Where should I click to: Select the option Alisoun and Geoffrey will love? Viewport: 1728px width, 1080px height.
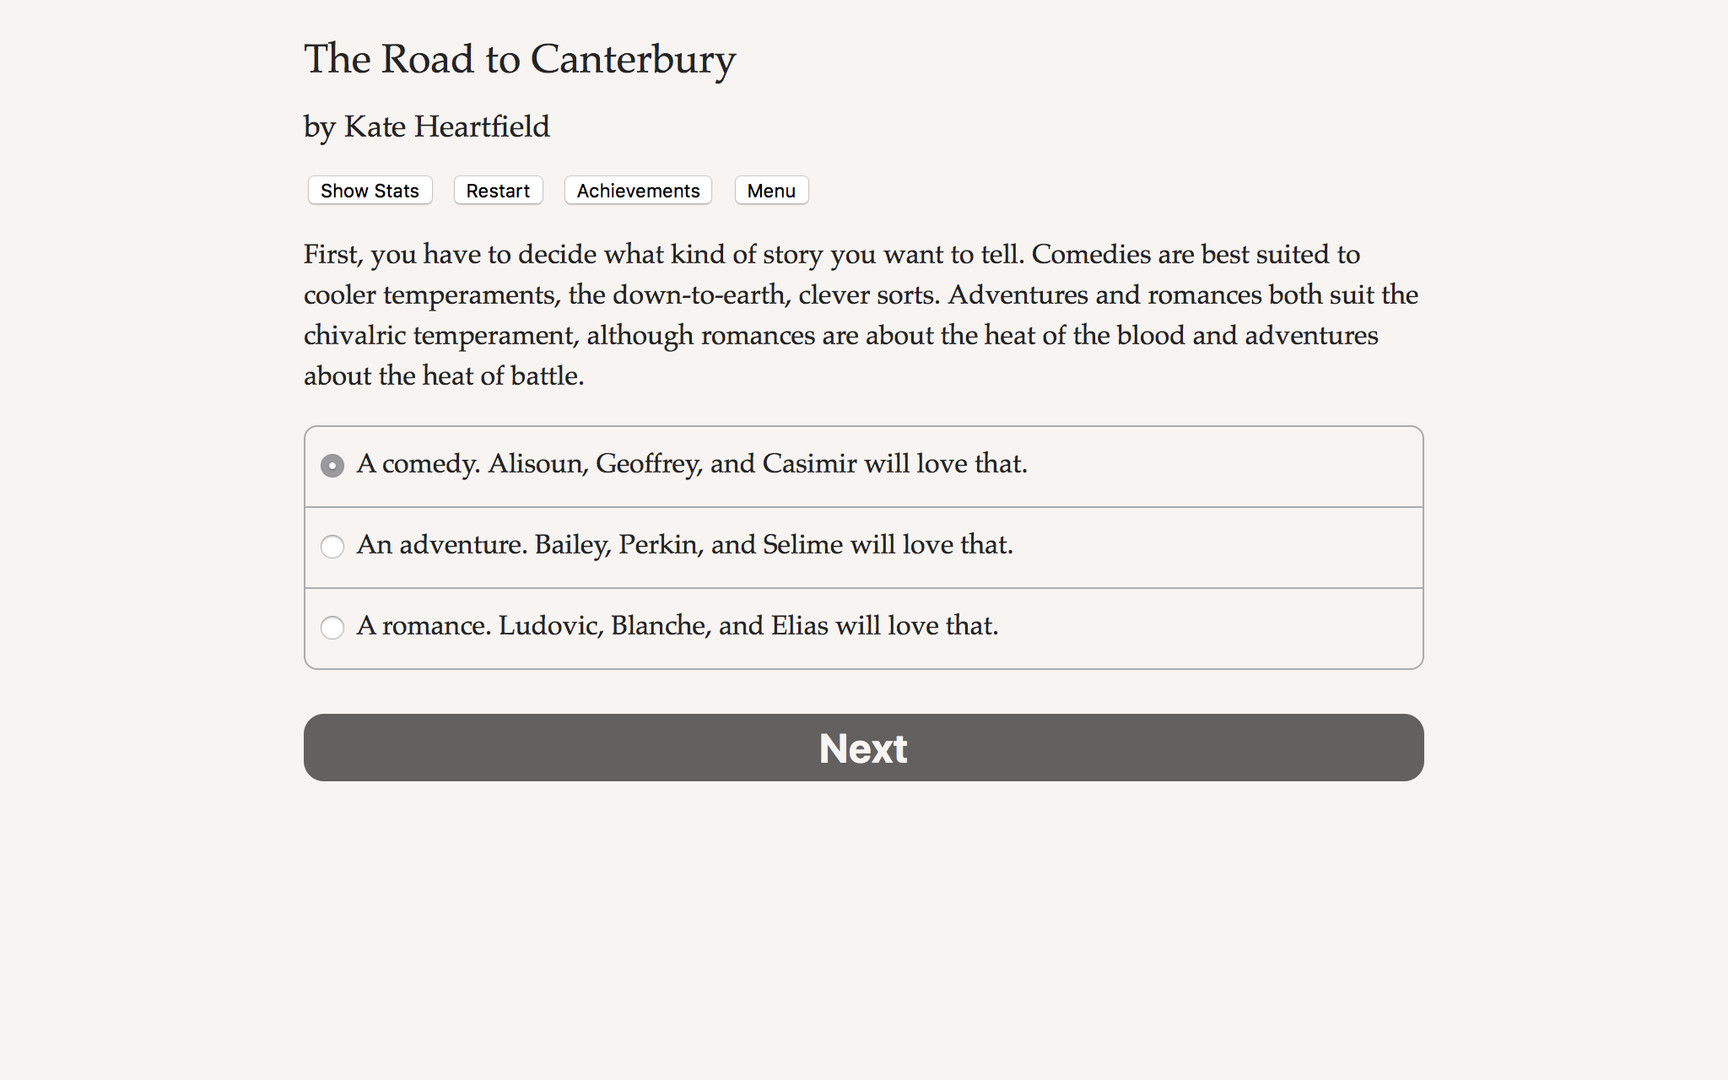click(692, 464)
